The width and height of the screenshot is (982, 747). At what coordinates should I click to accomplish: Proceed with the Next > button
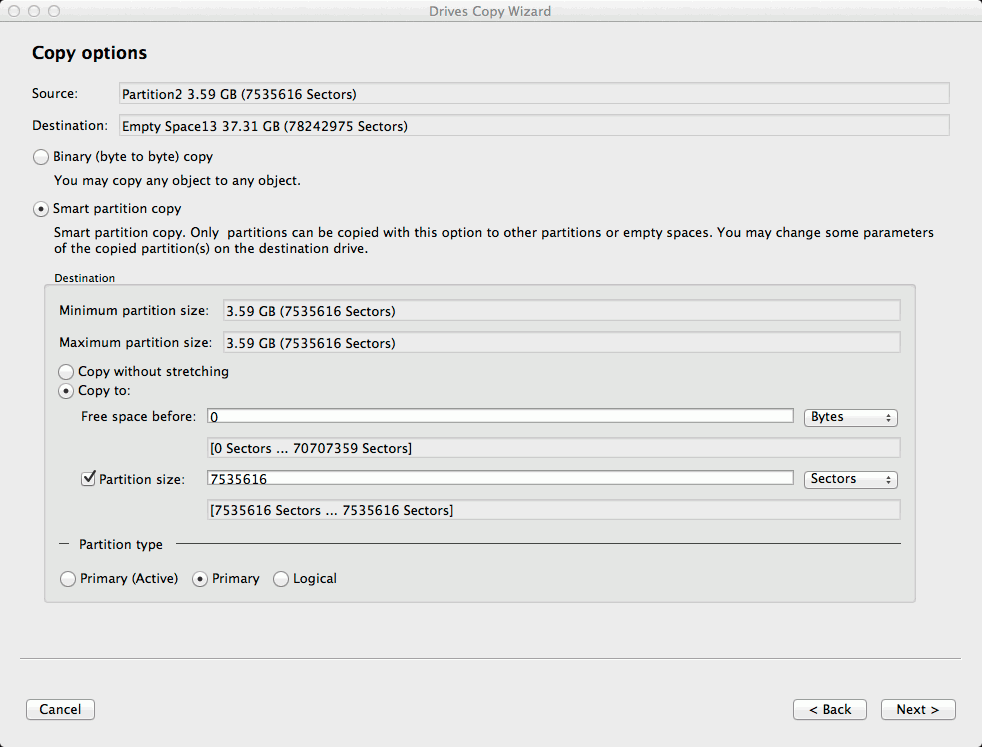tap(918, 709)
